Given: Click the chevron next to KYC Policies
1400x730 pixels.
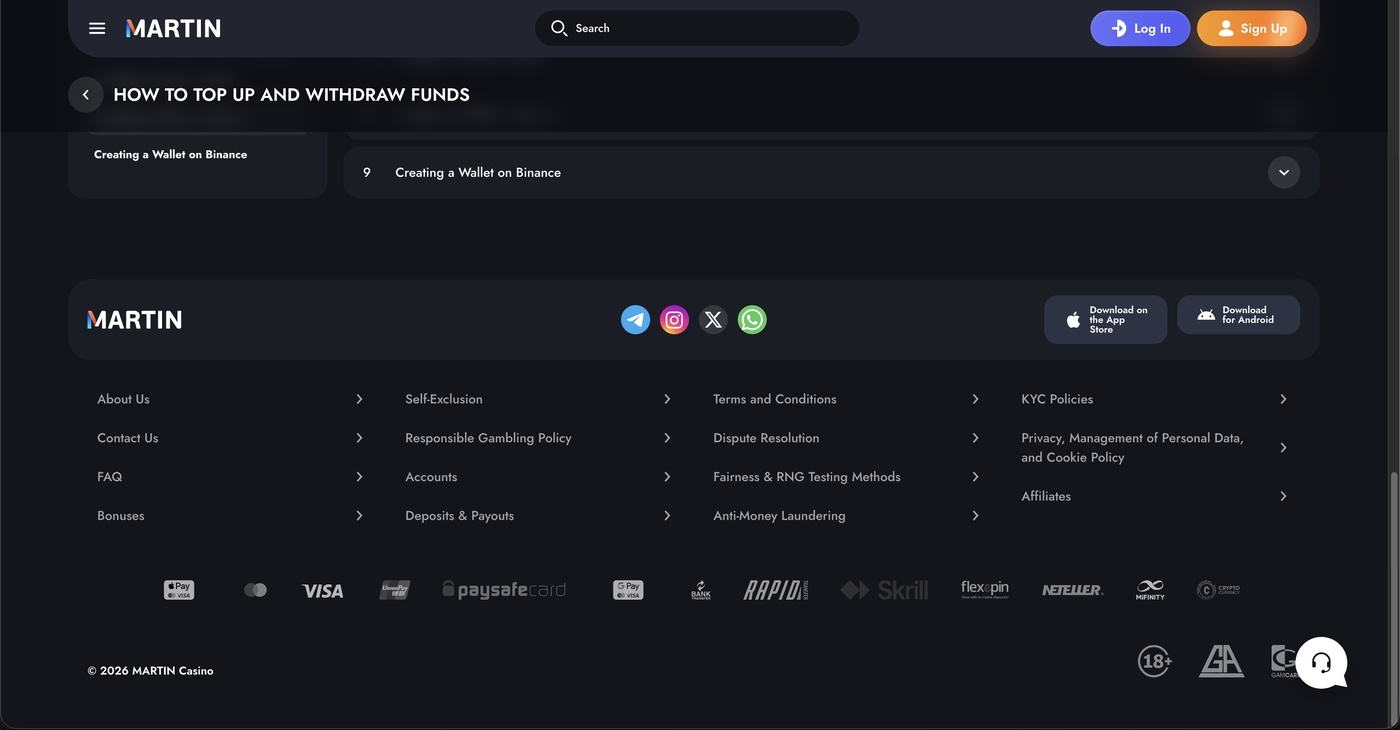Looking at the screenshot, I should (1283, 399).
